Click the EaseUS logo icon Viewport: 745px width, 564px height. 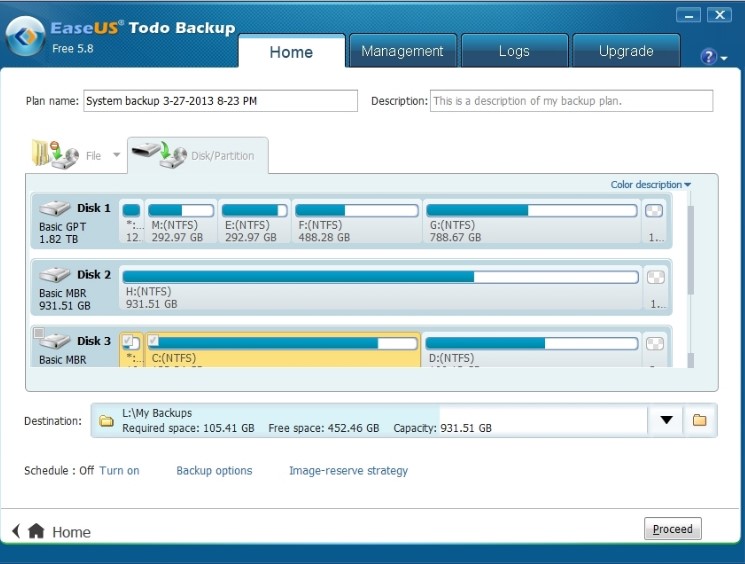point(26,36)
